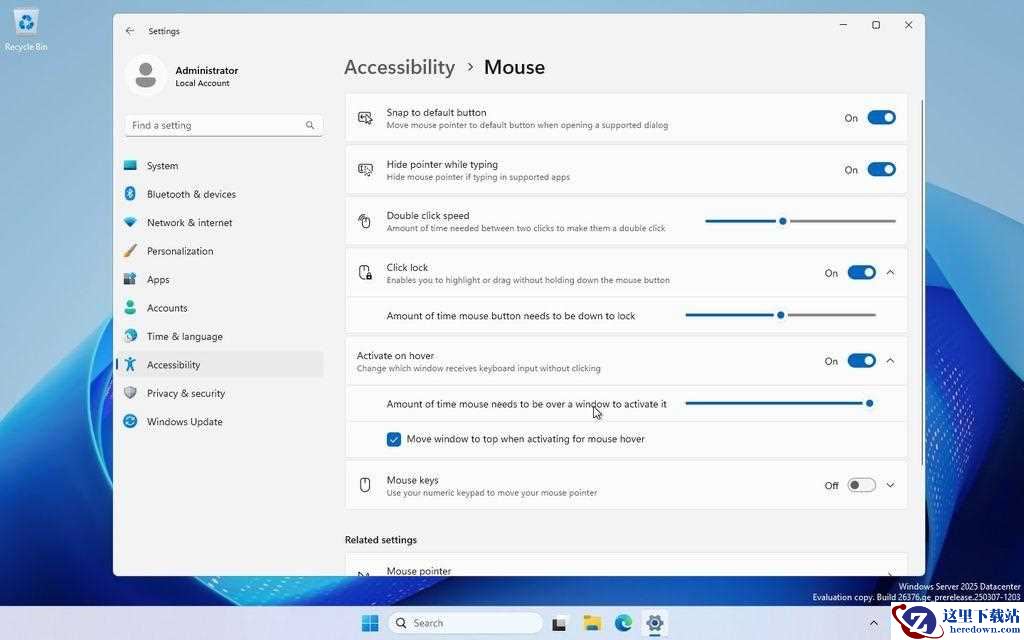This screenshot has width=1024, height=640.
Task: Click the Accessibility figure icon
Action: pos(130,364)
